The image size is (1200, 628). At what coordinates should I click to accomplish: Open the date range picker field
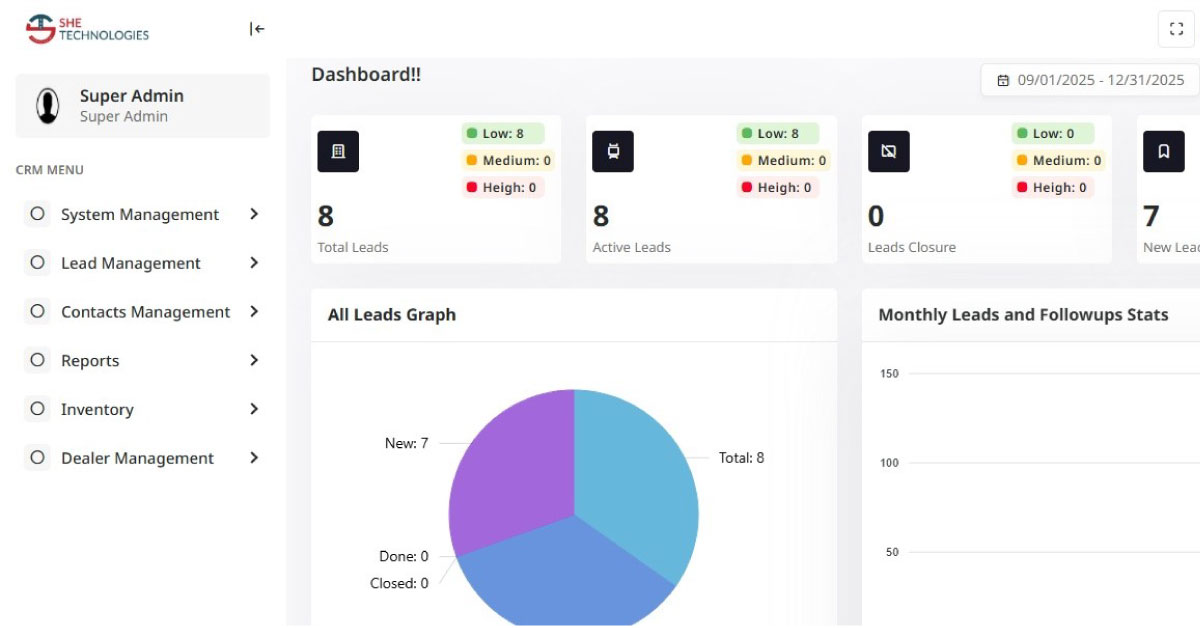coord(1090,80)
